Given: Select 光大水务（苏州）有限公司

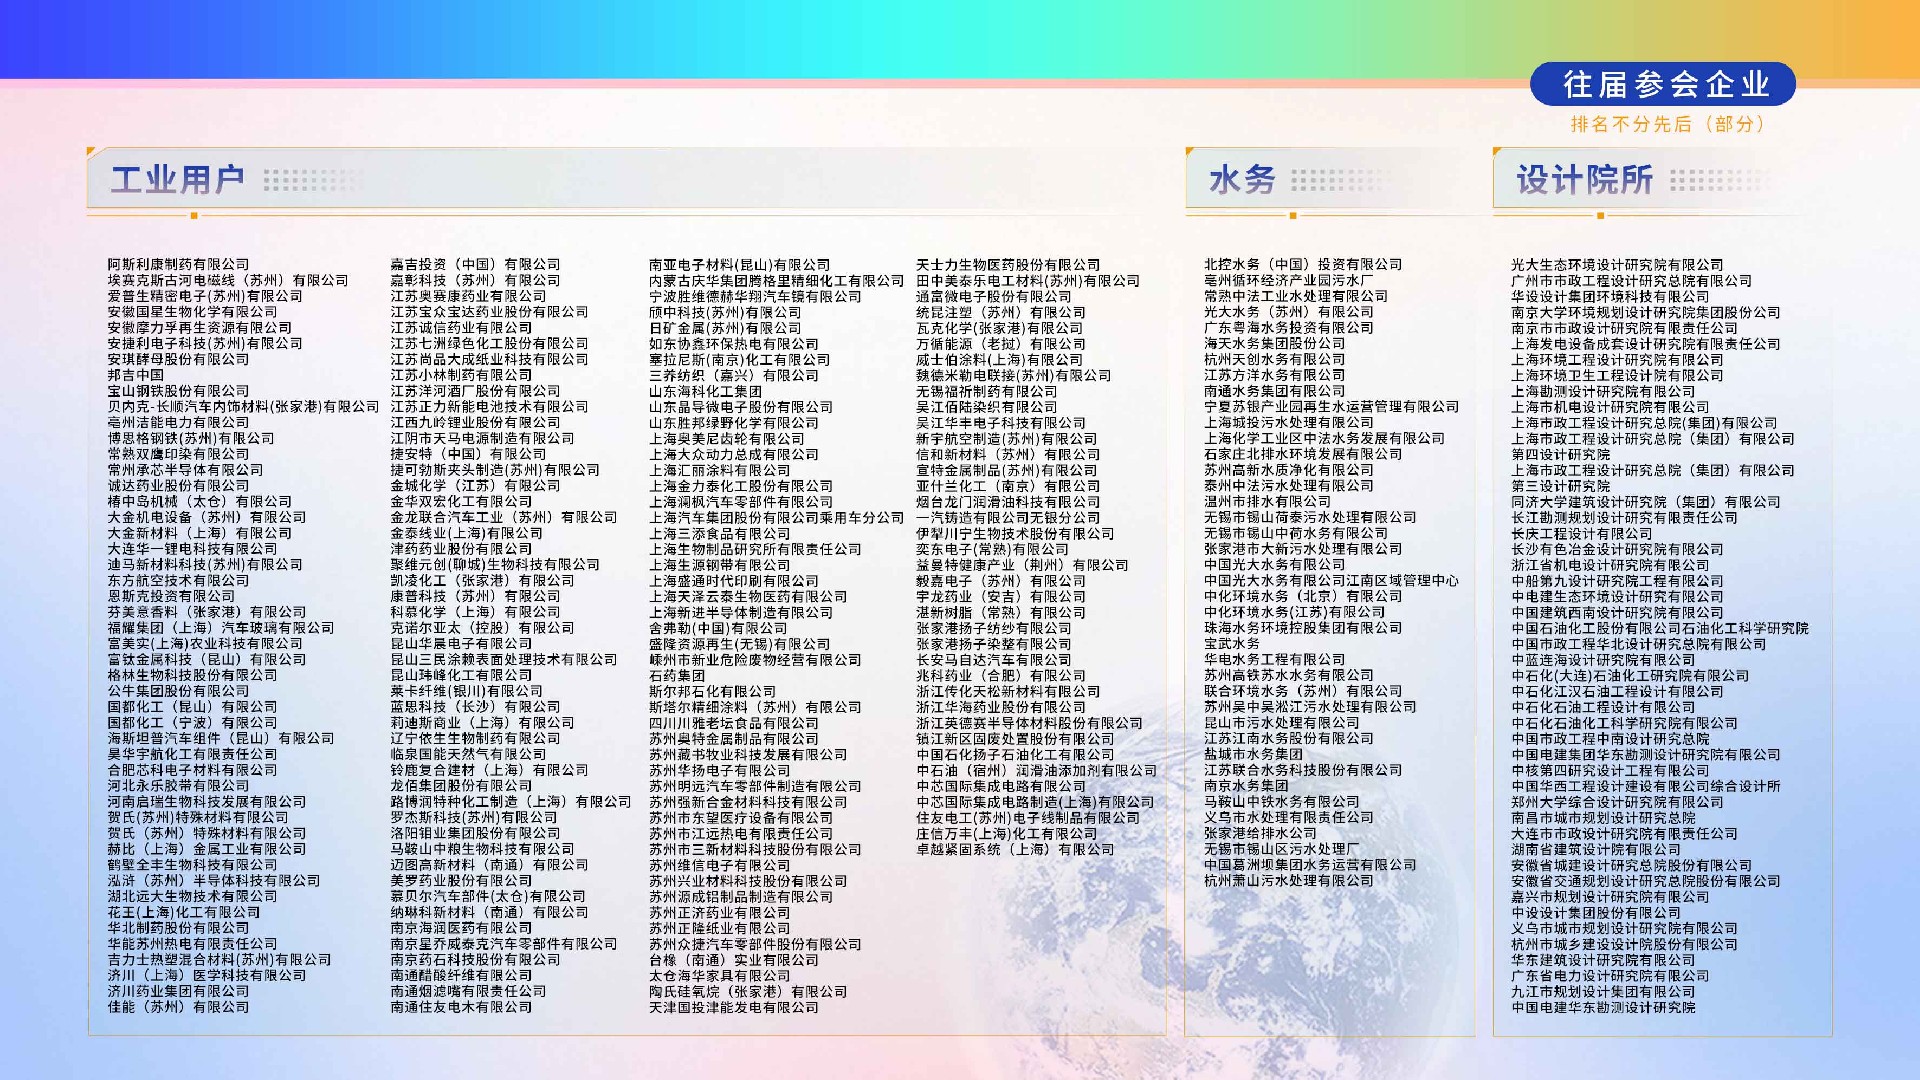Looking at the screenshot, I should click(1290, 312).
